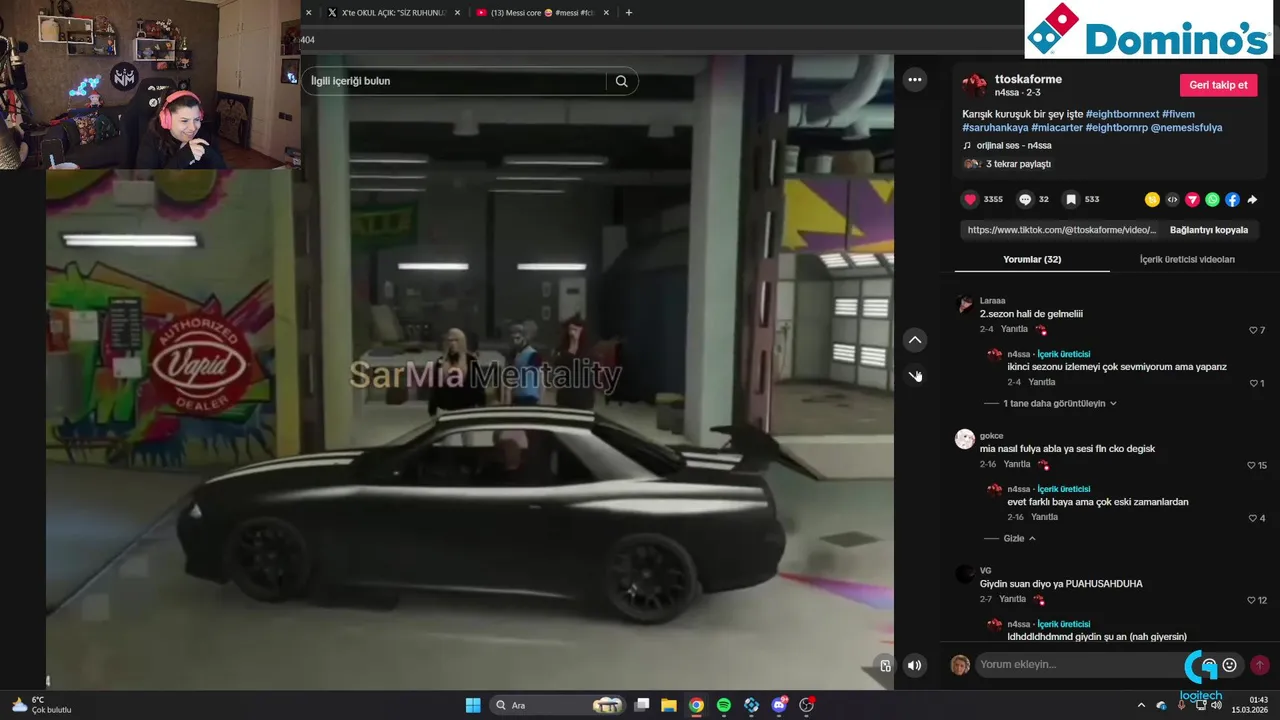
Task: Click 'Bağlantıyı kopyala' to copy link
Action: tap(1209, 230)
